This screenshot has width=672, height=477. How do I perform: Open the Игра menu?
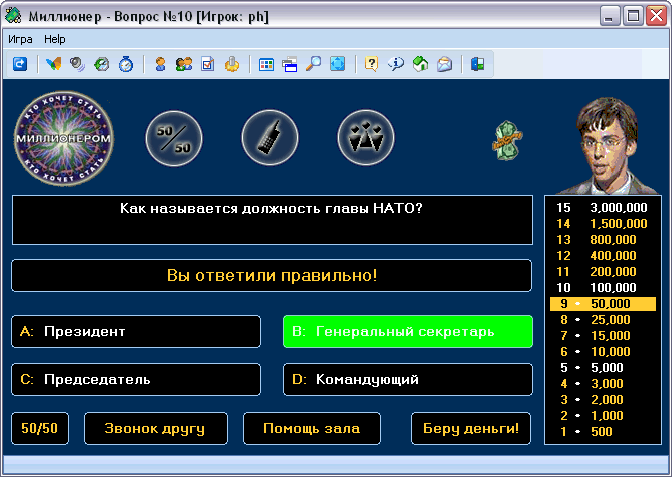pyautogui.click(x=21, y=39)
